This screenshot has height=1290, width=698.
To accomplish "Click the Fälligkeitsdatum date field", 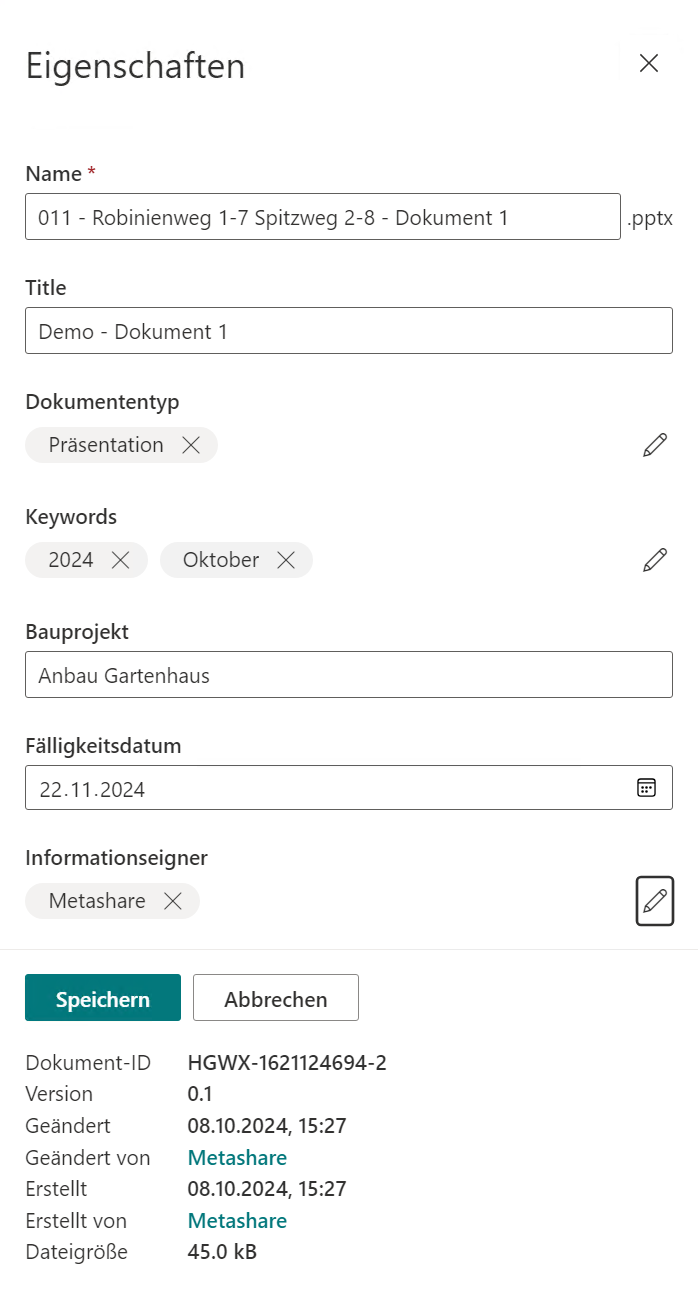I will (x=320, y=789).
